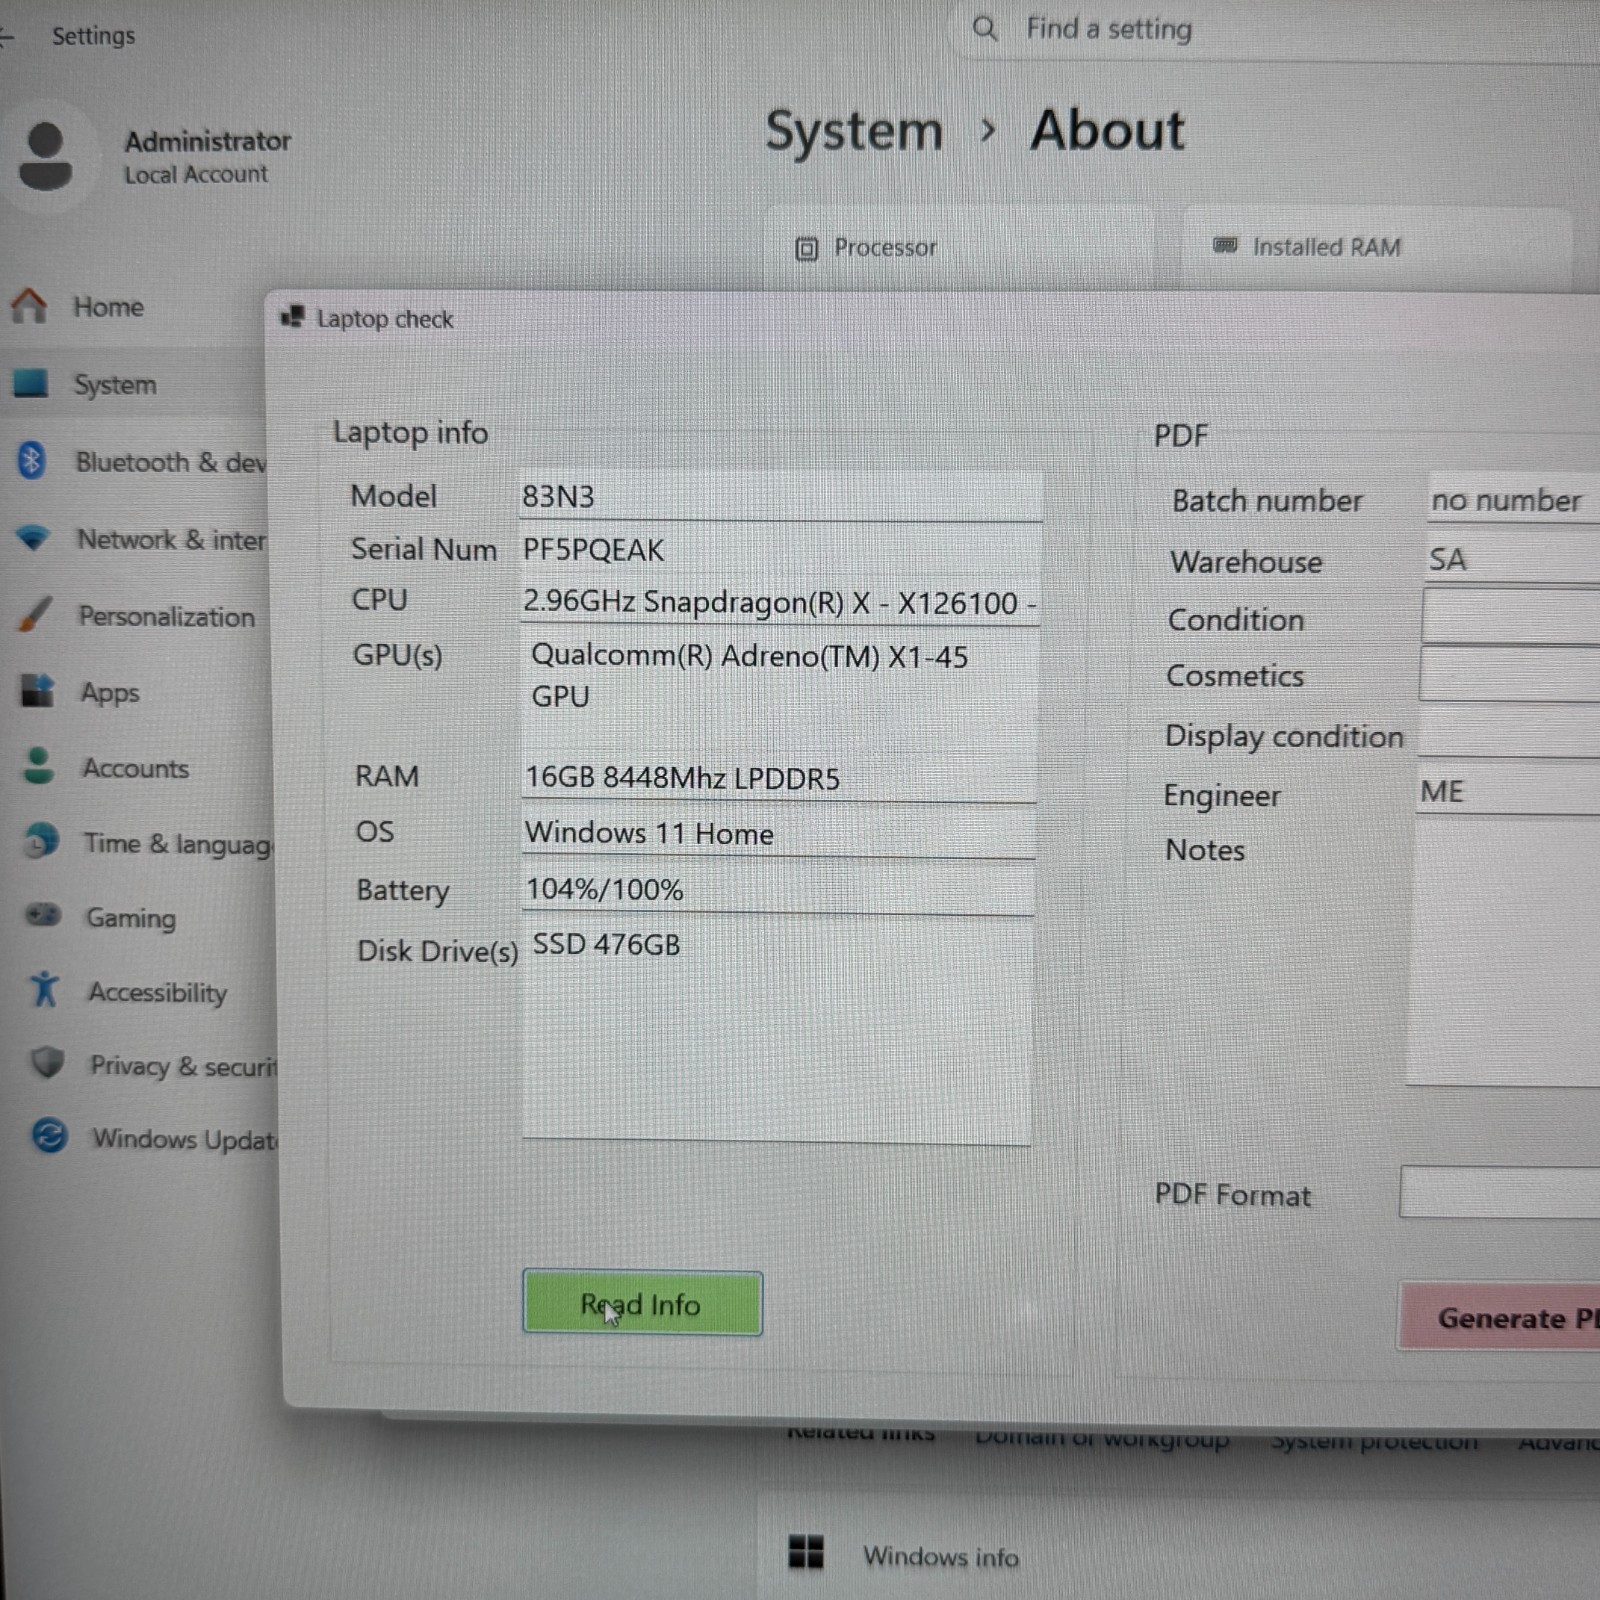Click the OS field Windows 11 Home
The width and height of the screenshot is (1600, 1600).
click(779, 833)
